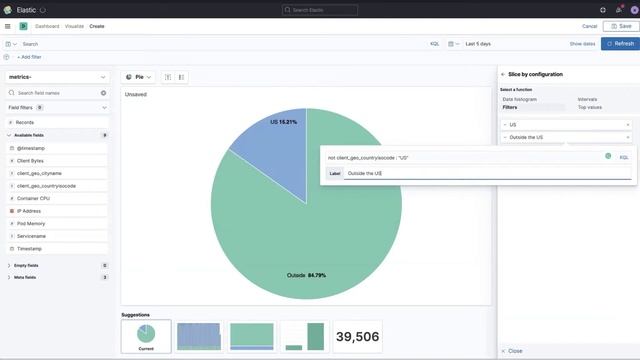This screenshot has height=360, width=640.
Task: Select the client_geo_cityname field
Action: tap(57, 173)
